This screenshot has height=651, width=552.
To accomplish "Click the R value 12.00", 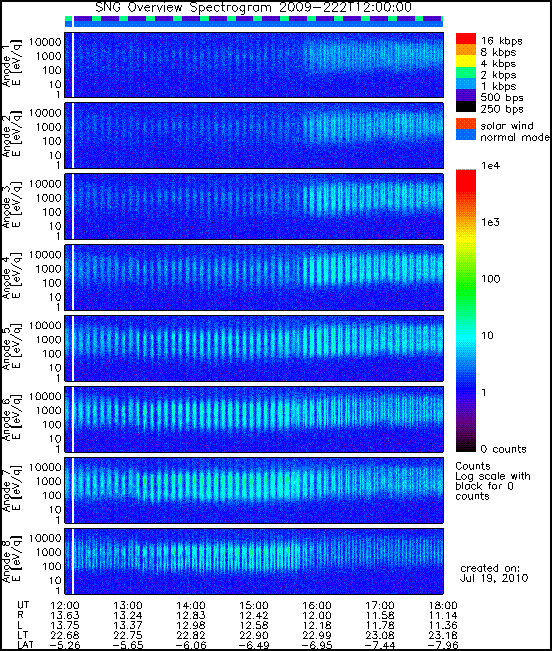I will (317, 615).
